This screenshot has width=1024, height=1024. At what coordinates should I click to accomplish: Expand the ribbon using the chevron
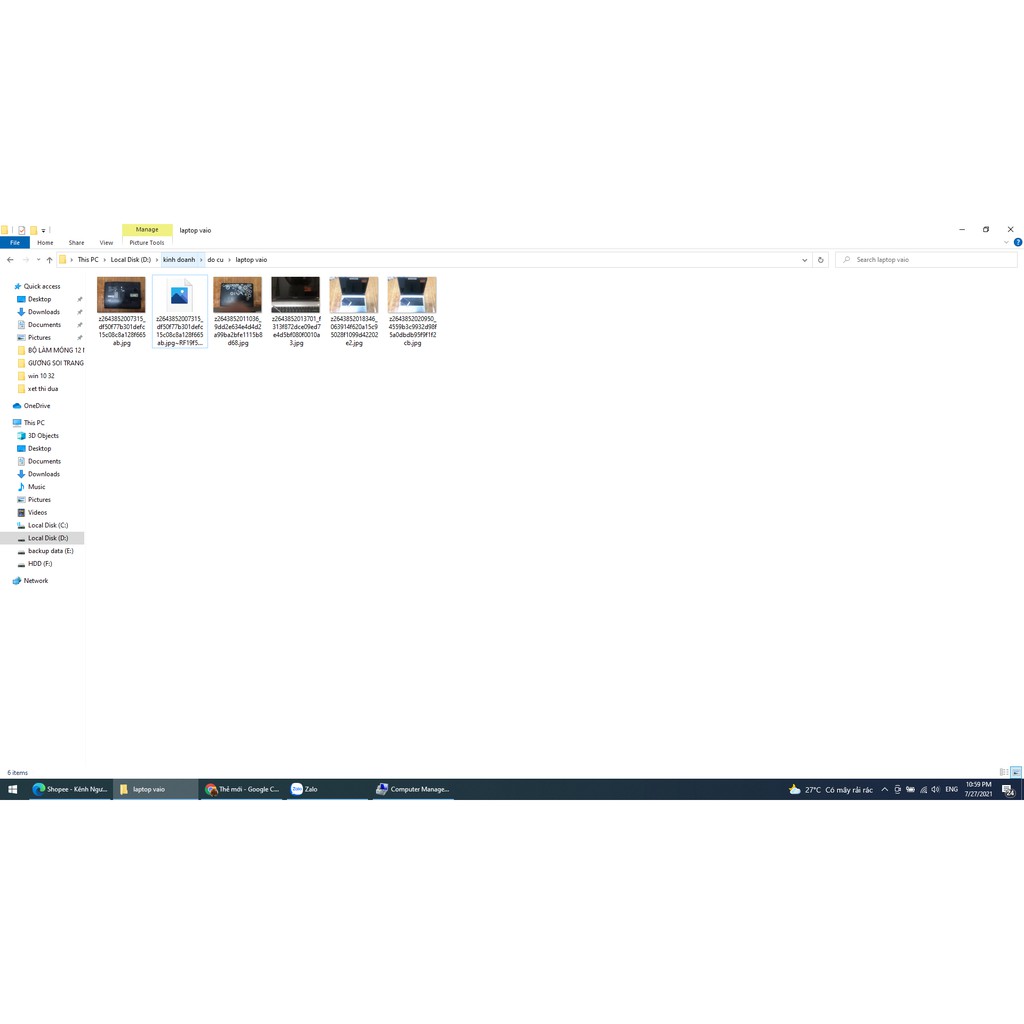click(1006, 242)
